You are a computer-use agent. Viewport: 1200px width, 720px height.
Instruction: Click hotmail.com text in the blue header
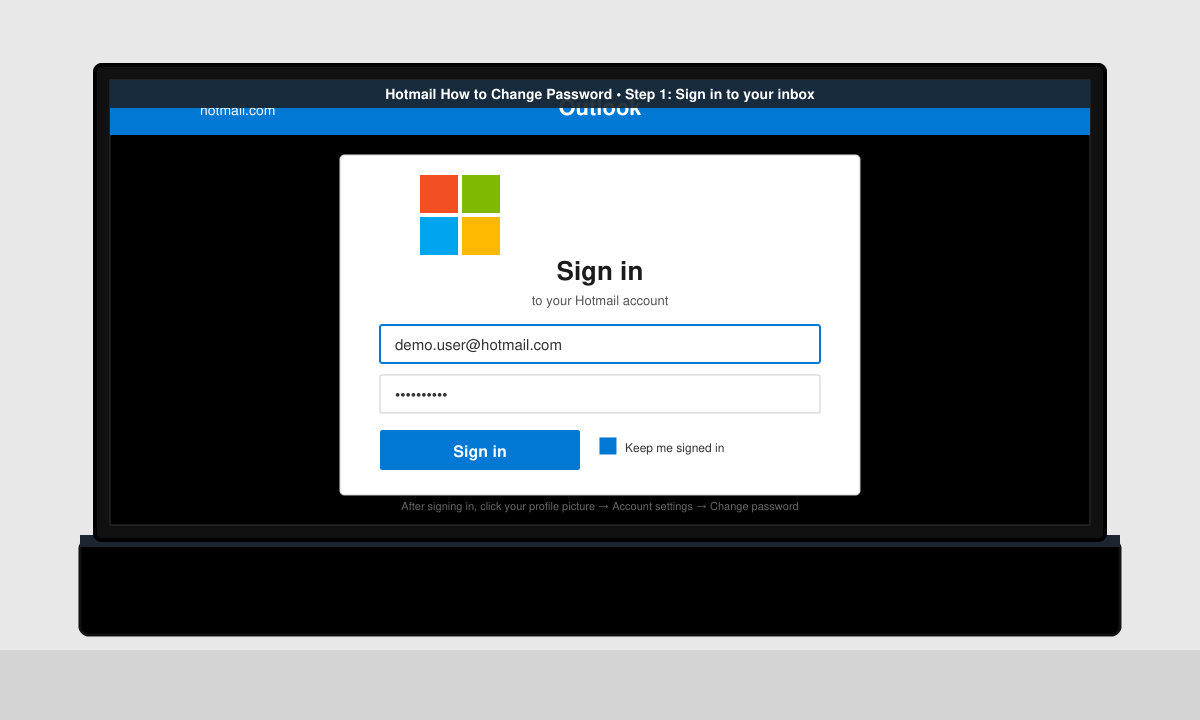click(x=237, y=111)
